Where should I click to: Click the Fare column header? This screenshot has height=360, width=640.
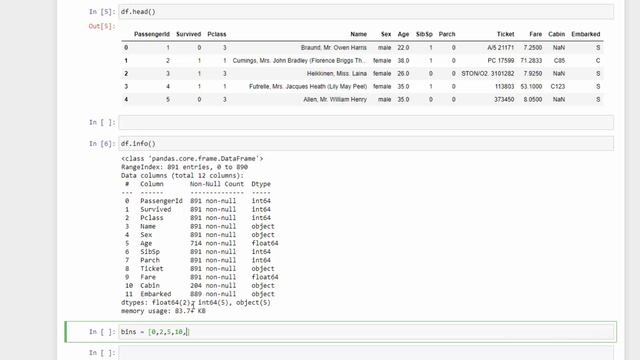536,34
